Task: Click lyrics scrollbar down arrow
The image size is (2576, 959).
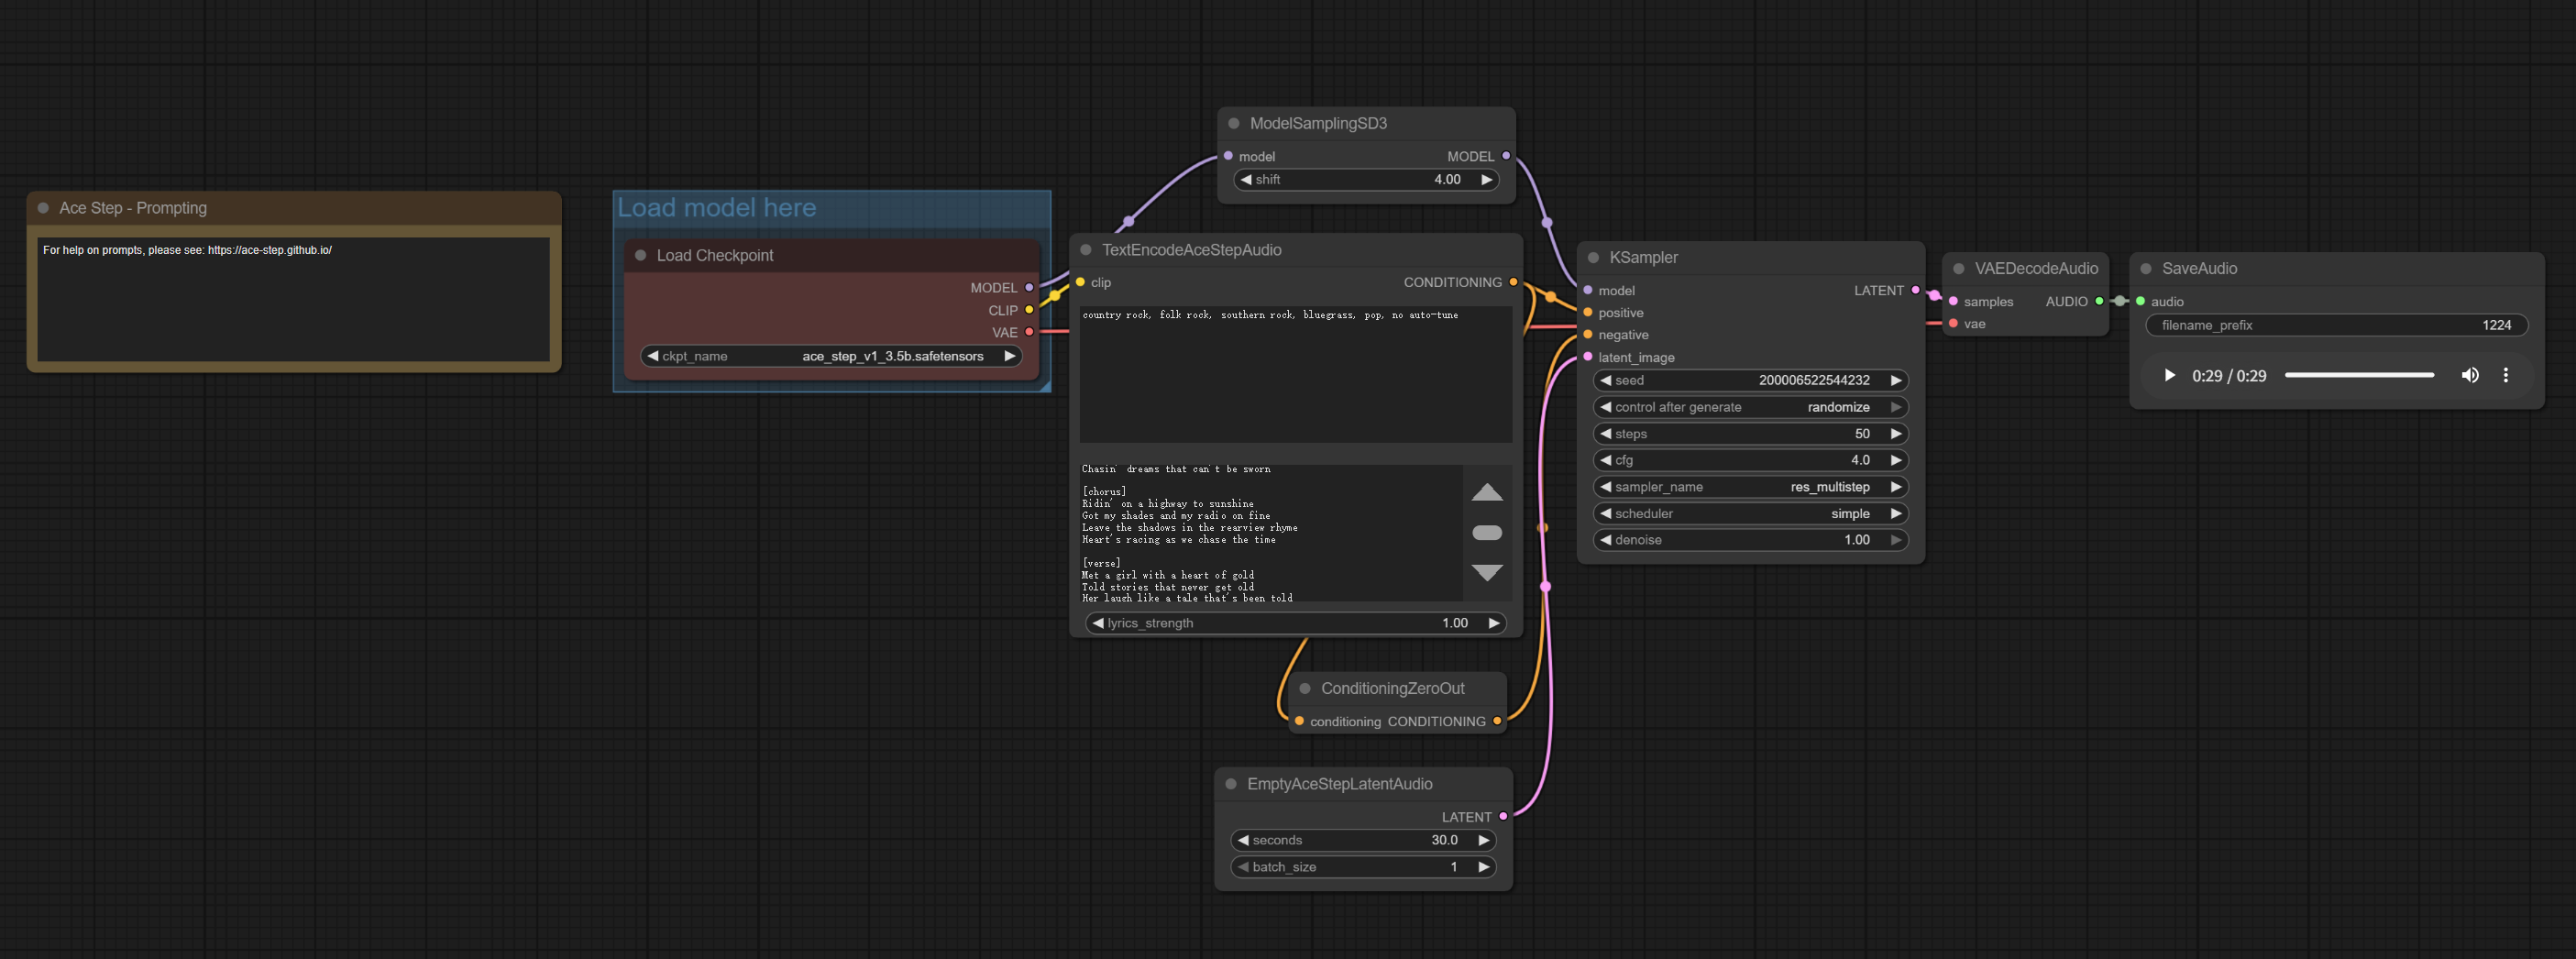Action: pos(1487,573)
